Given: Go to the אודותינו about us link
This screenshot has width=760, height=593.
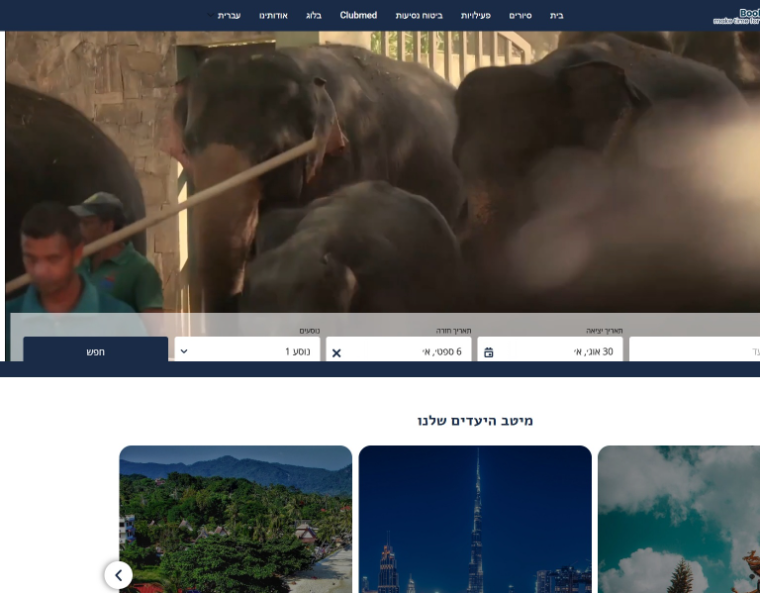Looking at the screenshot, I should (x=273, y=16).
